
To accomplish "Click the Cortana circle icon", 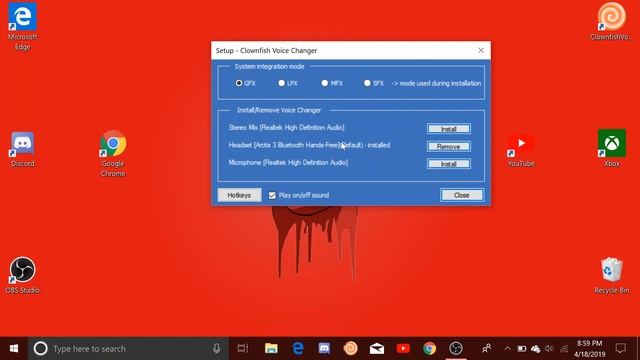I will (40, 349).
